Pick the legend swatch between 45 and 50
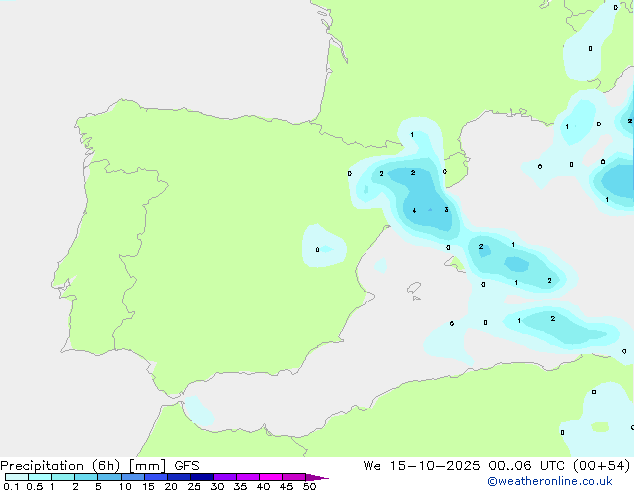Viewport: 634px width, 490px height. [294, 477]
